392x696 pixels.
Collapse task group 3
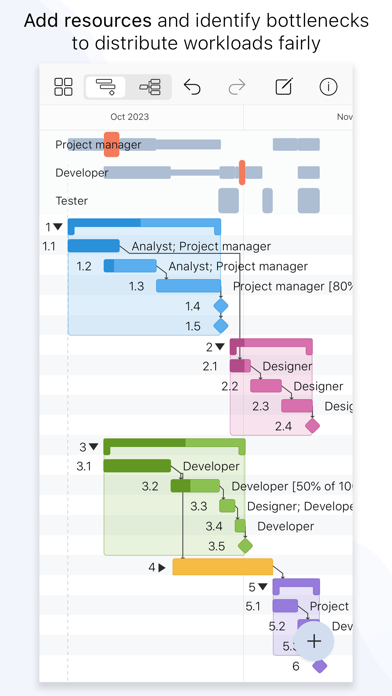coord(93,447)
